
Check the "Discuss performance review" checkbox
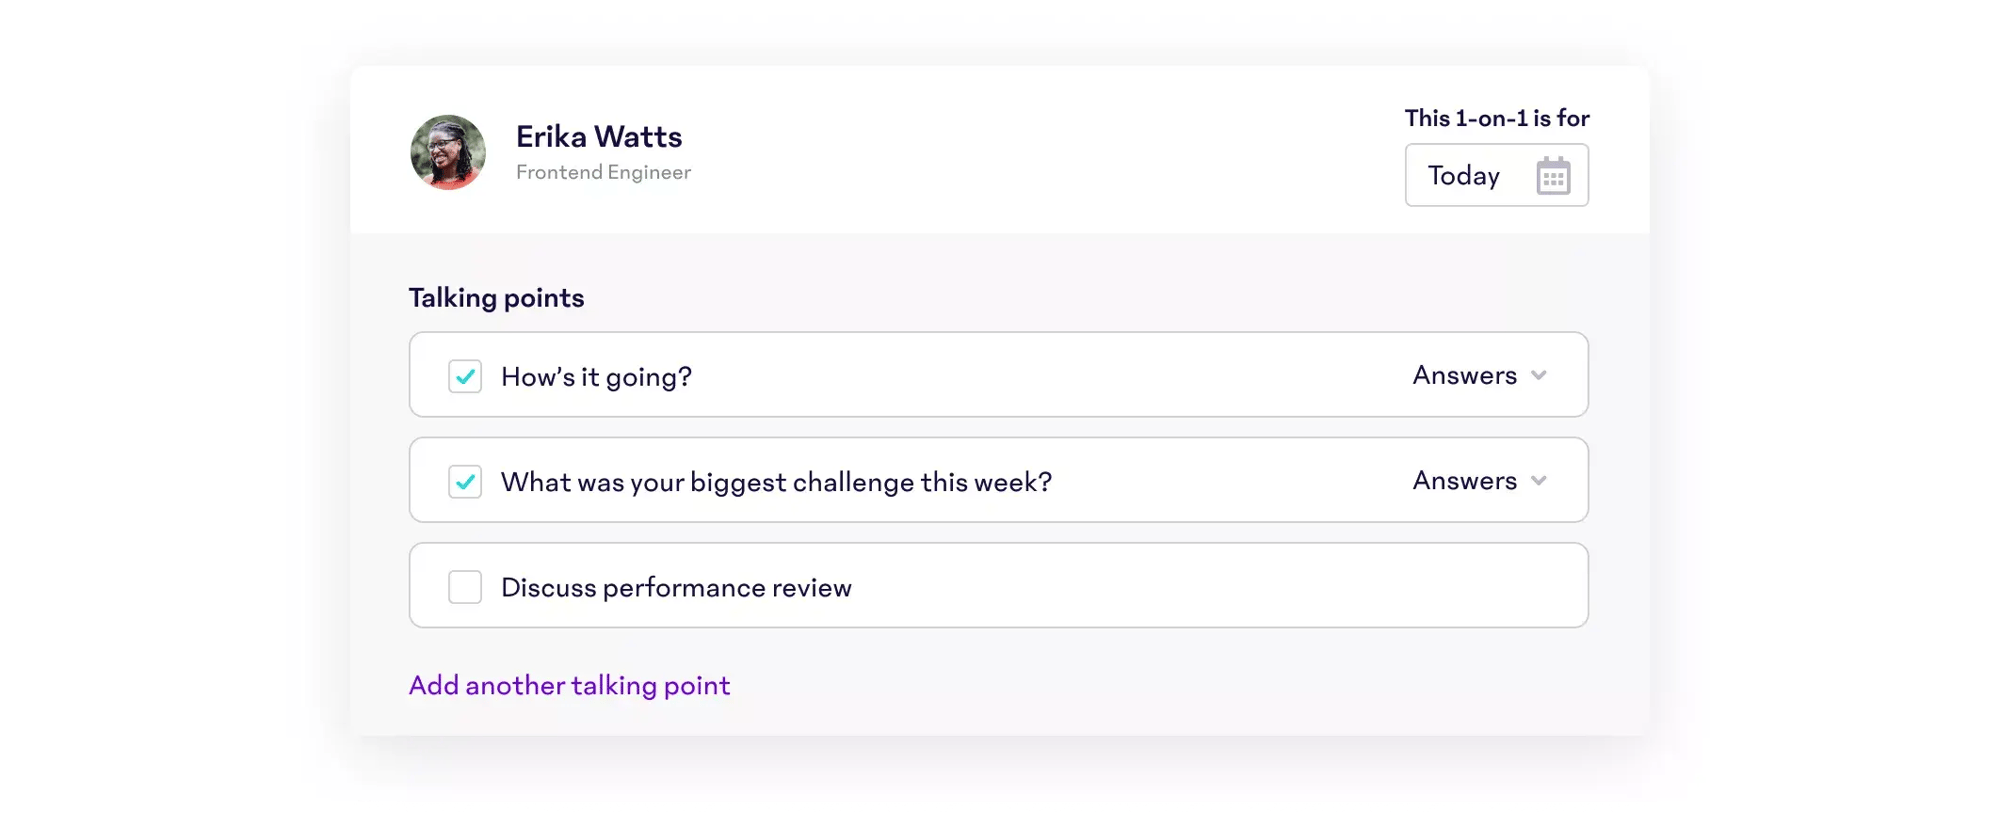click(465, 587)
